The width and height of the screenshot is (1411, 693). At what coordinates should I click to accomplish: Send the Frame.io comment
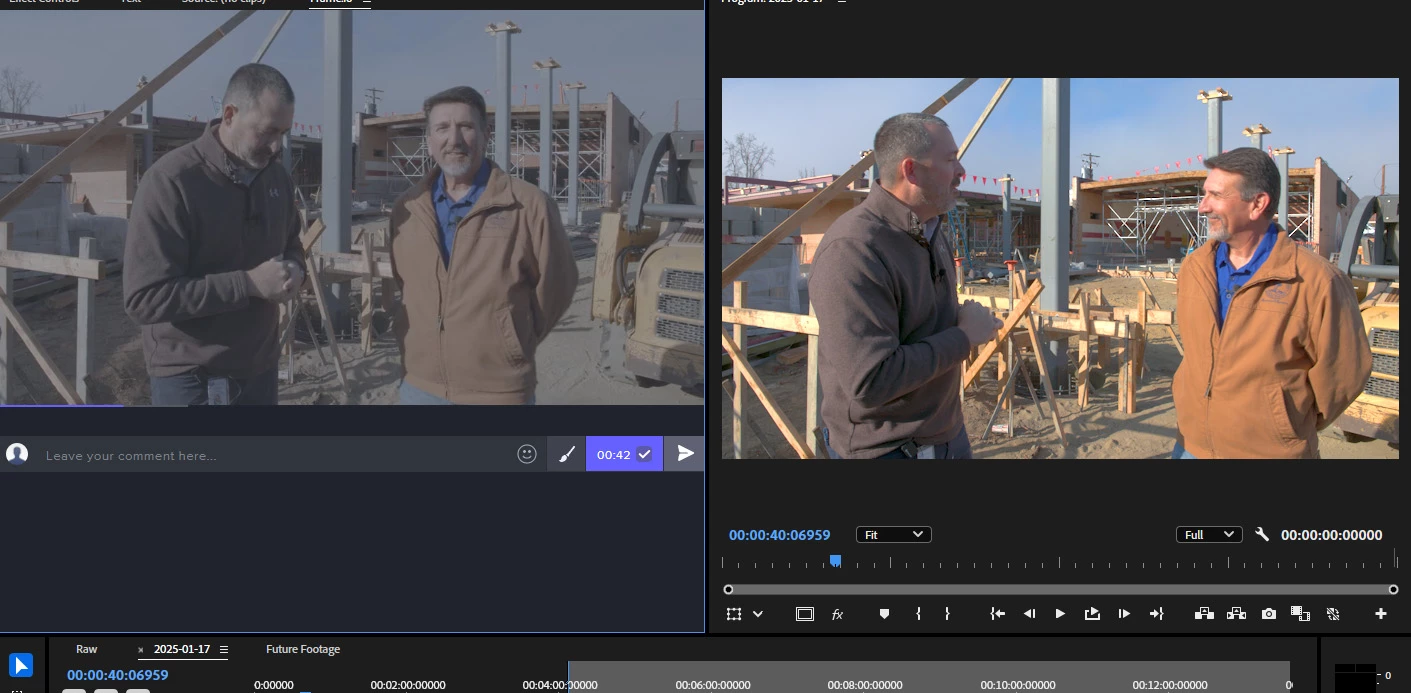pyautogui.click(x=685, y=454)
